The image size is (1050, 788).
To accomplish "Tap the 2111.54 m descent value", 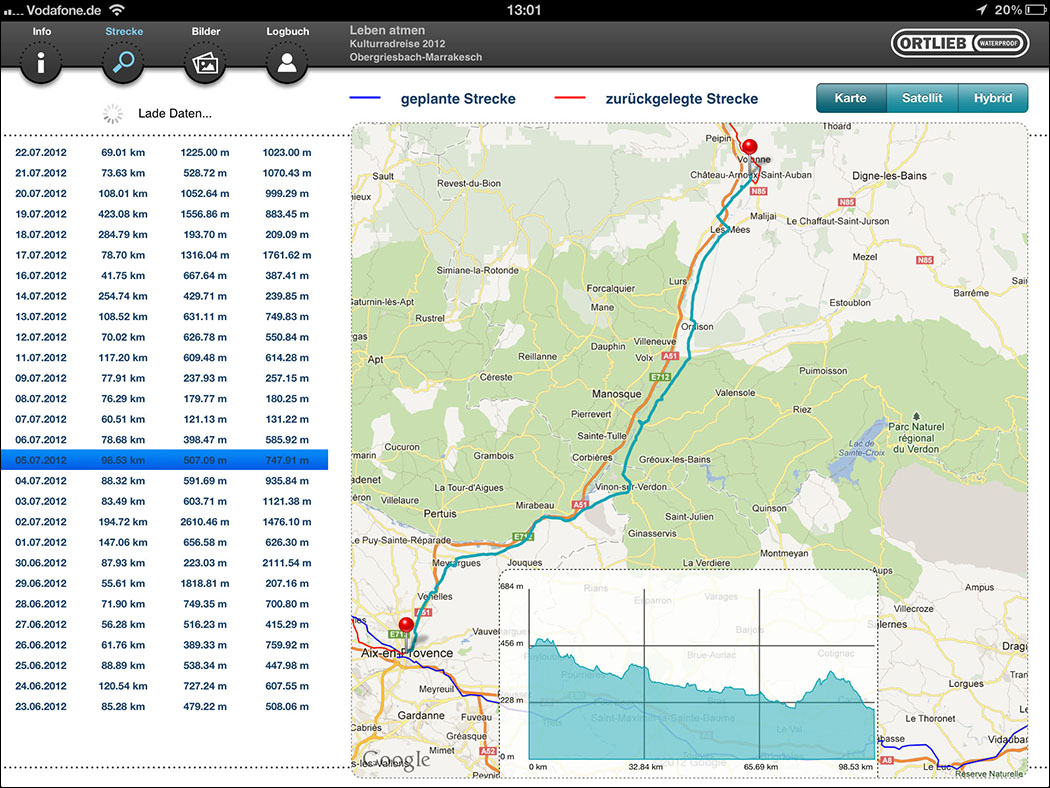I will tap(287, 563).
